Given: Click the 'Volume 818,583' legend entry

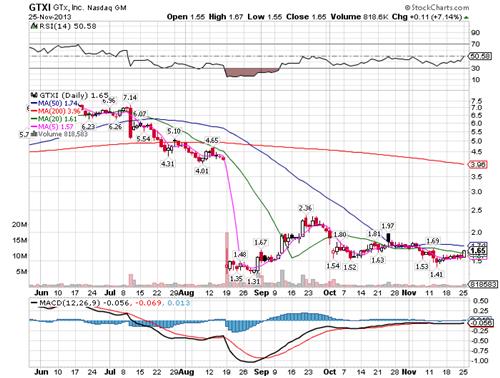Looking at the screenshot, I should point(63,134).
